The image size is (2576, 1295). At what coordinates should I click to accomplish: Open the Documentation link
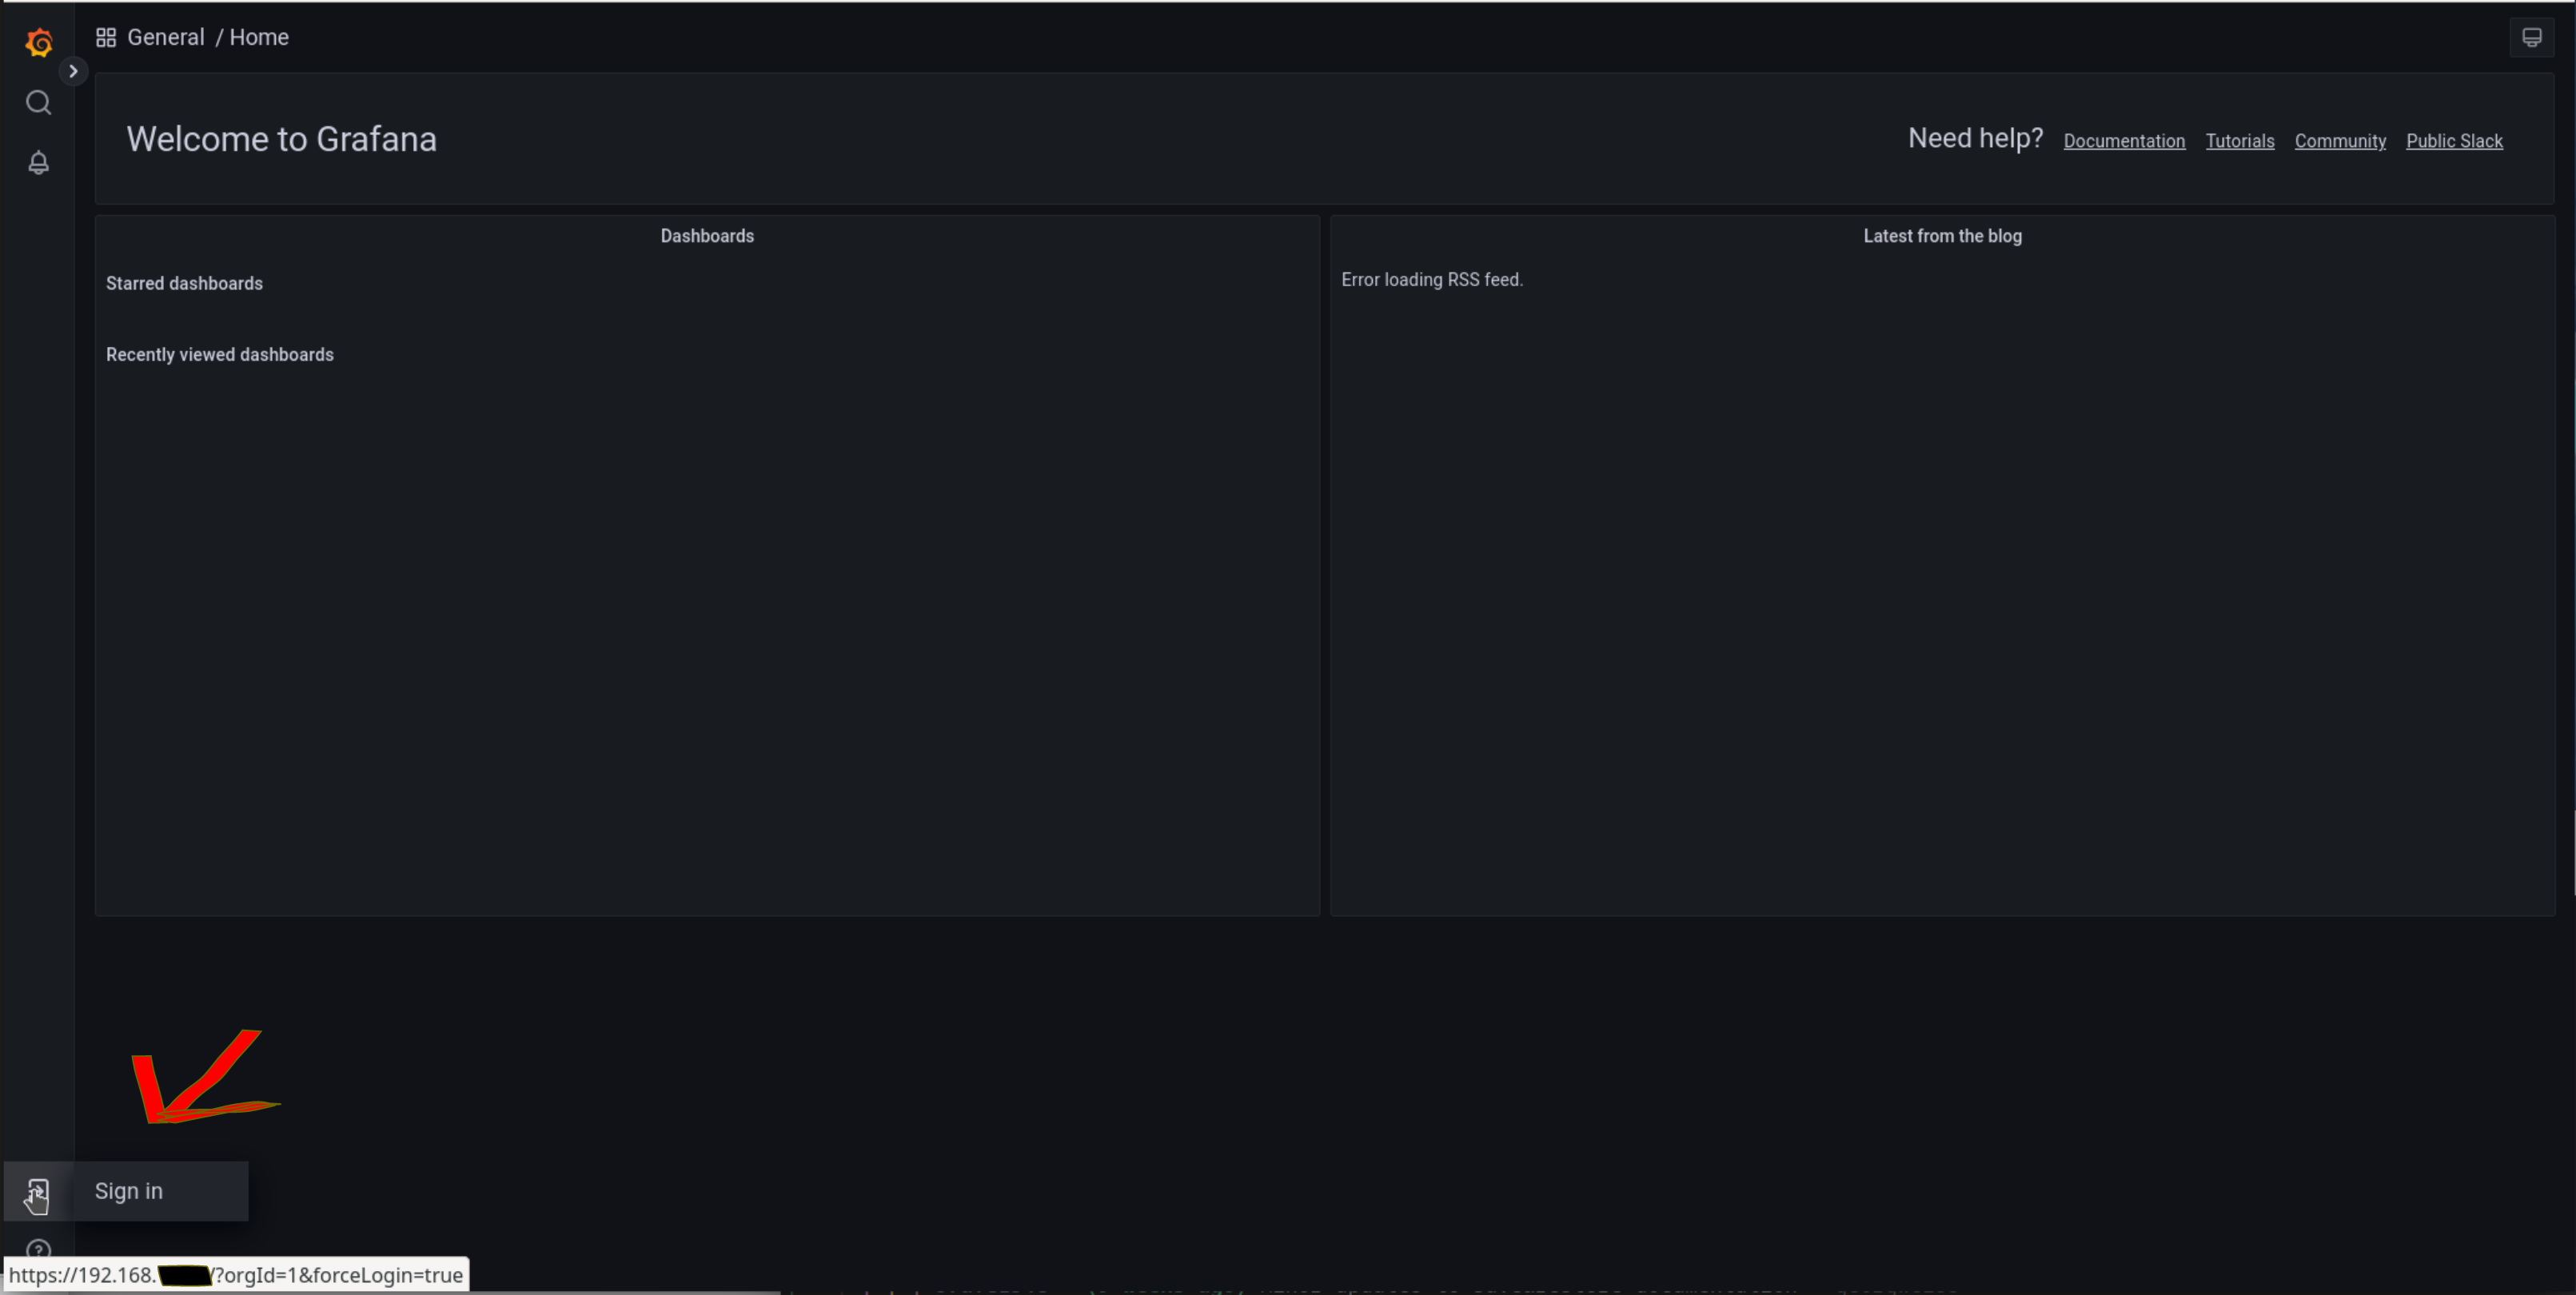[2124, 141]
